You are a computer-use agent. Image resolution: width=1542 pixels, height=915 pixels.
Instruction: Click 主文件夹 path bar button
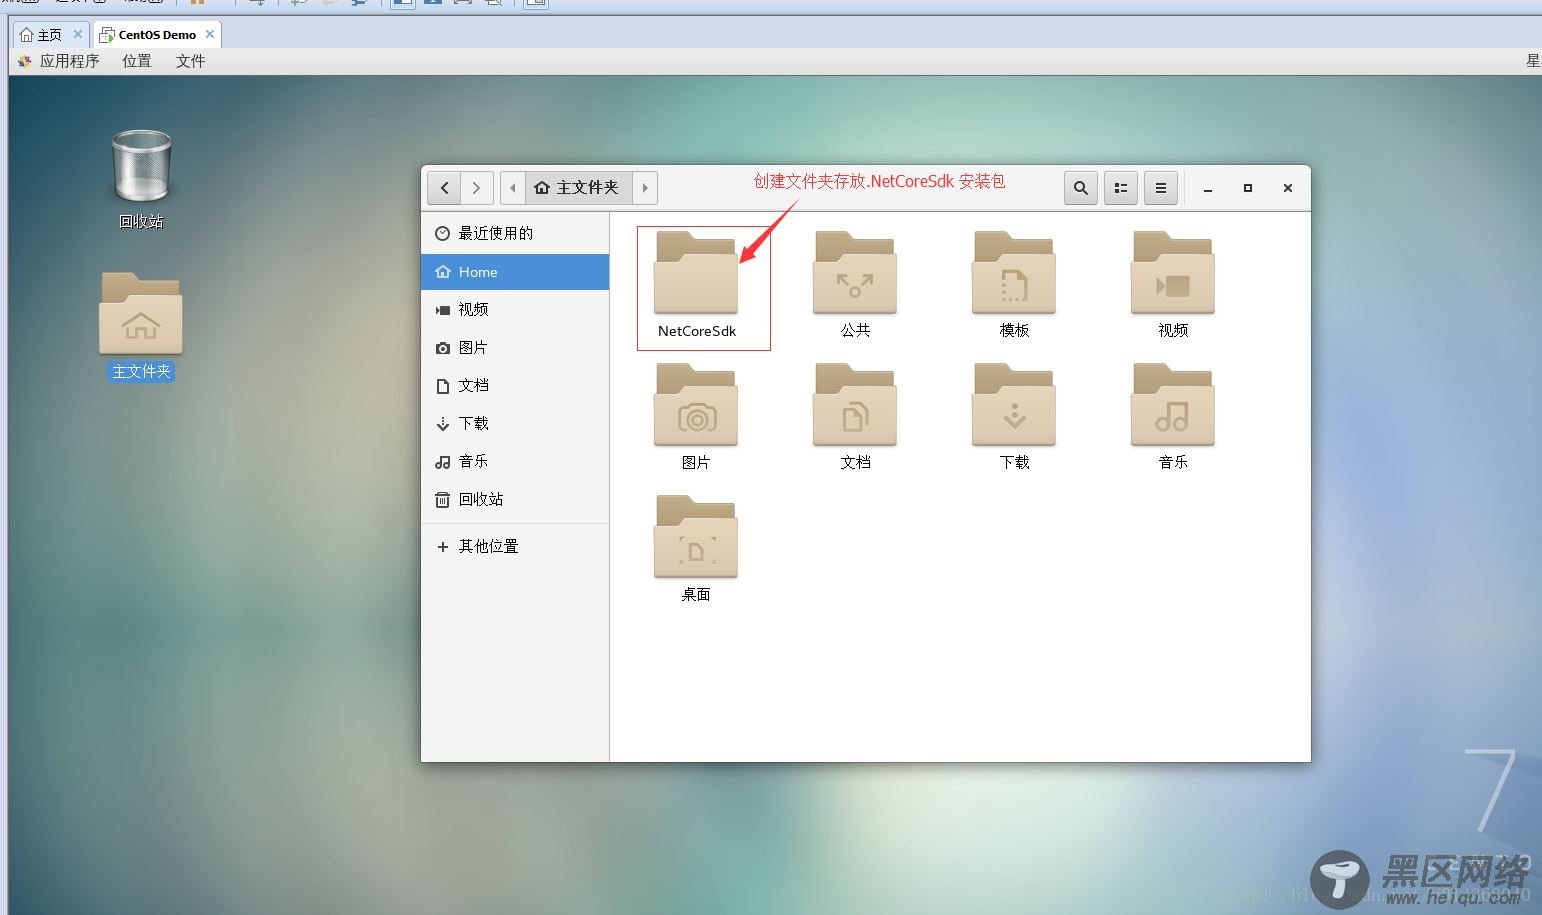(x=578, y=187)
